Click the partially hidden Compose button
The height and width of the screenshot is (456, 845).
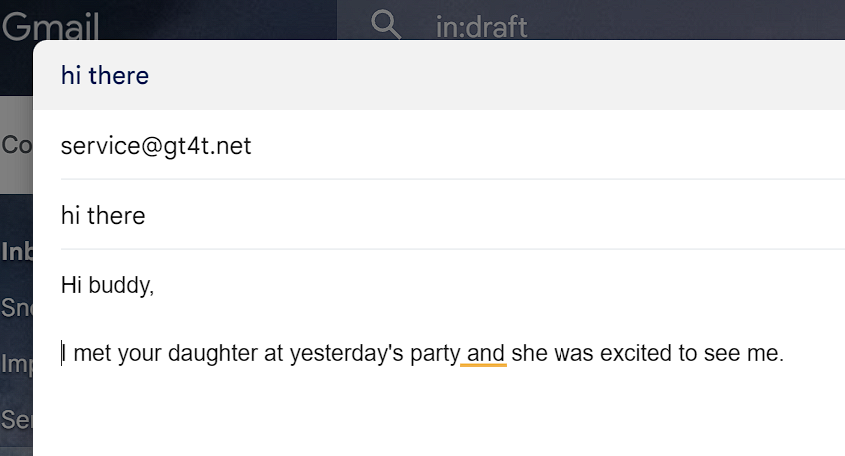pyautogui.click(x=16, y=145)
